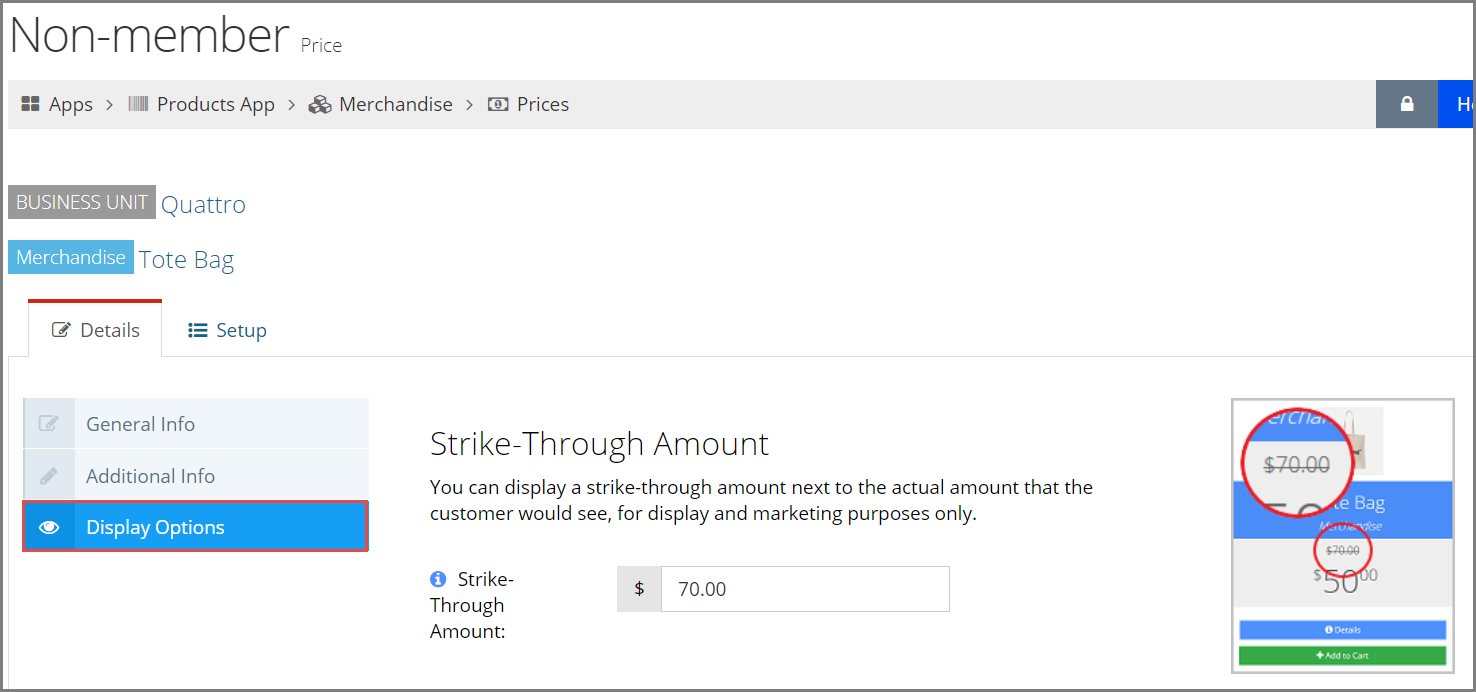Click the Prices money icon
The image size is (1476, 692).
498,104
